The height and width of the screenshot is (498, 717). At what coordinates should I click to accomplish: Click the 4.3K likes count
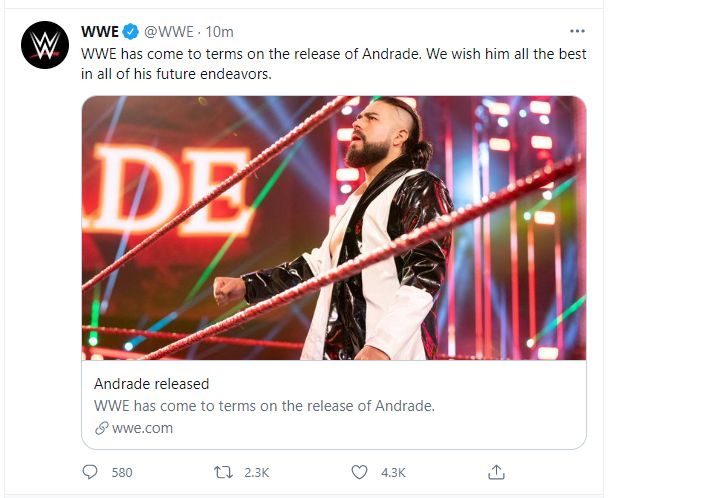coord(393,472)
